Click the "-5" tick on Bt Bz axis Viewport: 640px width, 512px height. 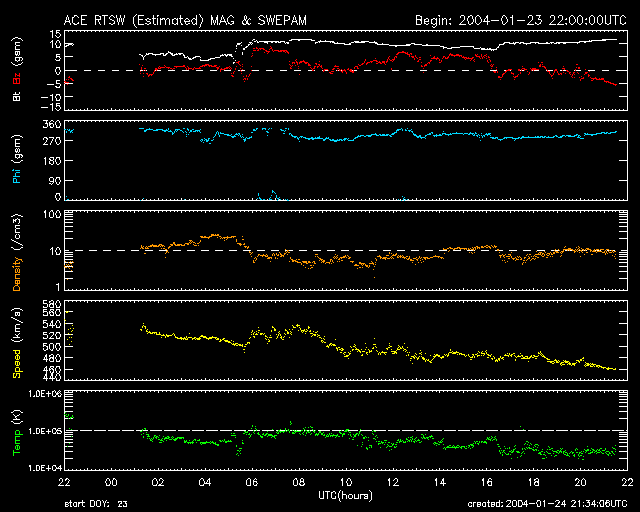(x=55, y=84)
